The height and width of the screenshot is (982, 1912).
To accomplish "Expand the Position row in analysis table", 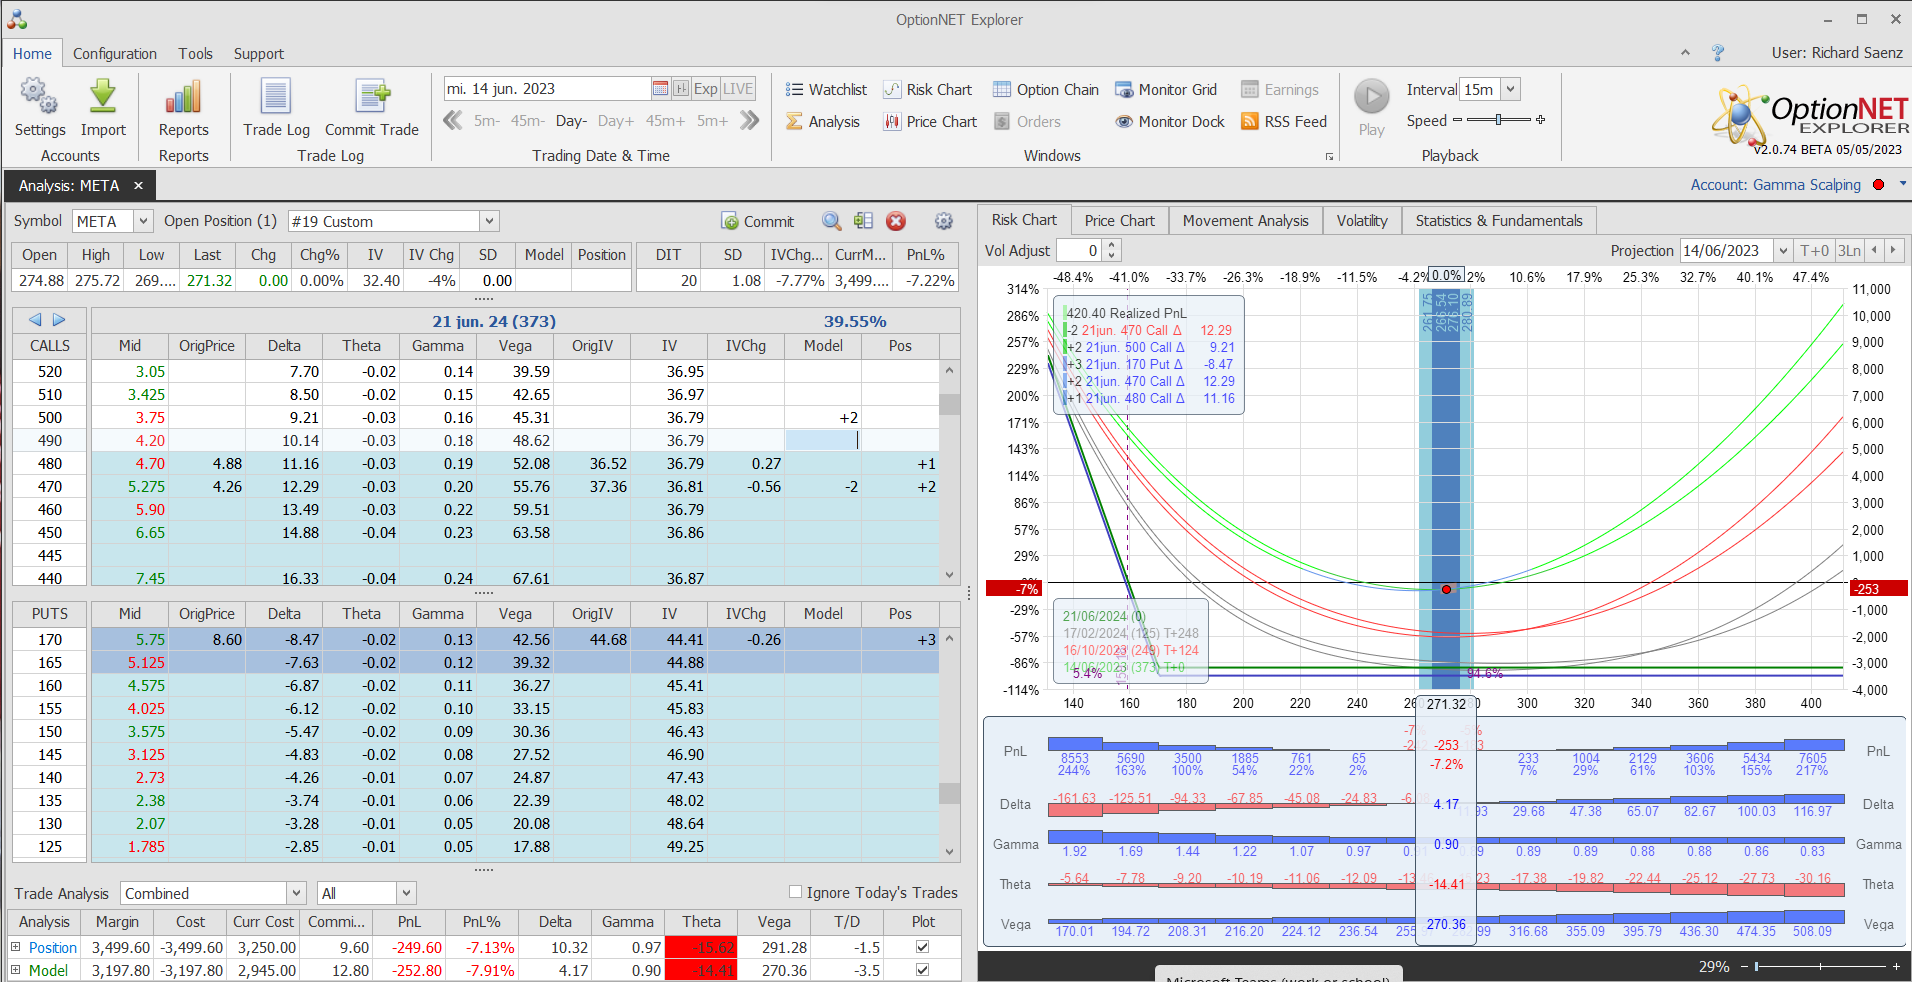I will (x=16, y=947).
